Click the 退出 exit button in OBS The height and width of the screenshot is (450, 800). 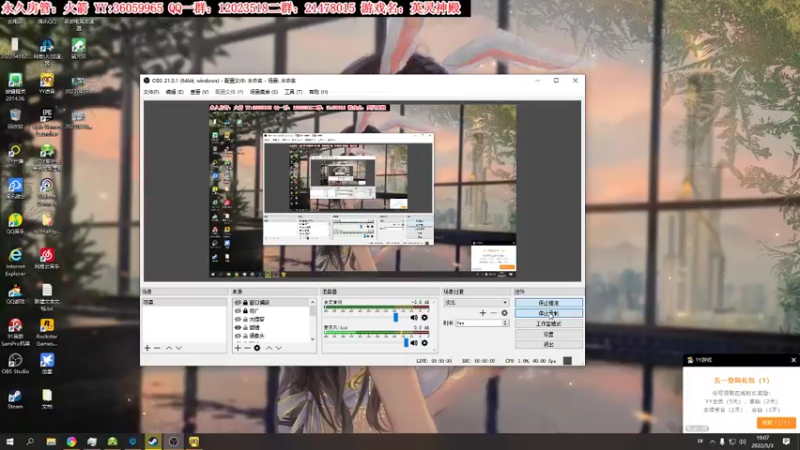548,344
